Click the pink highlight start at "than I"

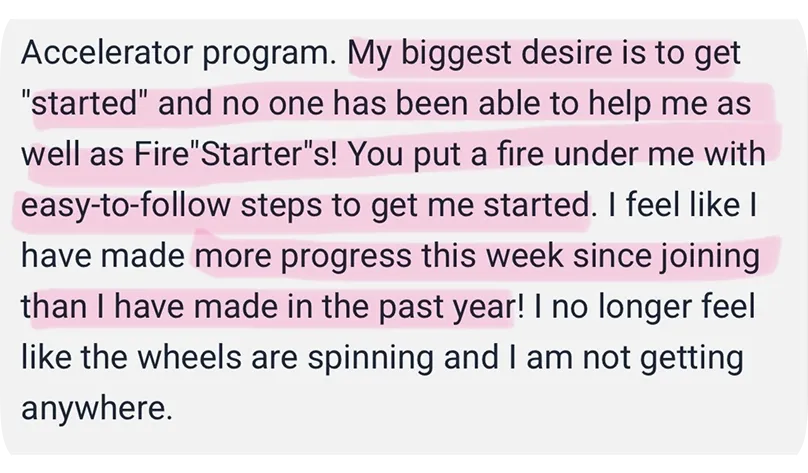point(62,306)
